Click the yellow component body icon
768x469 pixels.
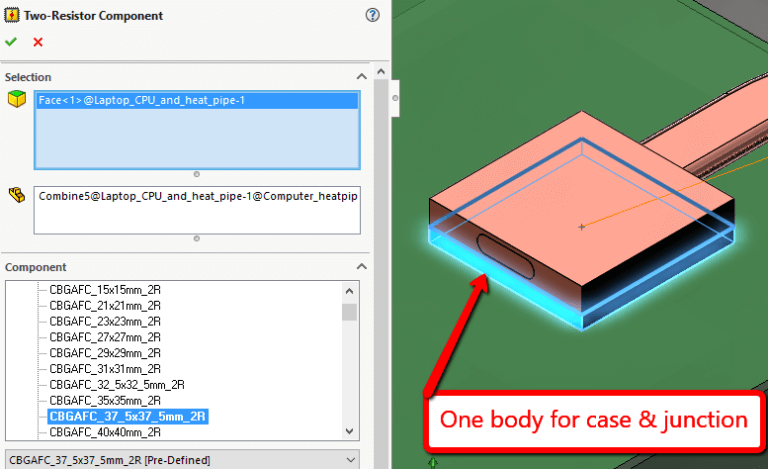[x=16, y=195]
